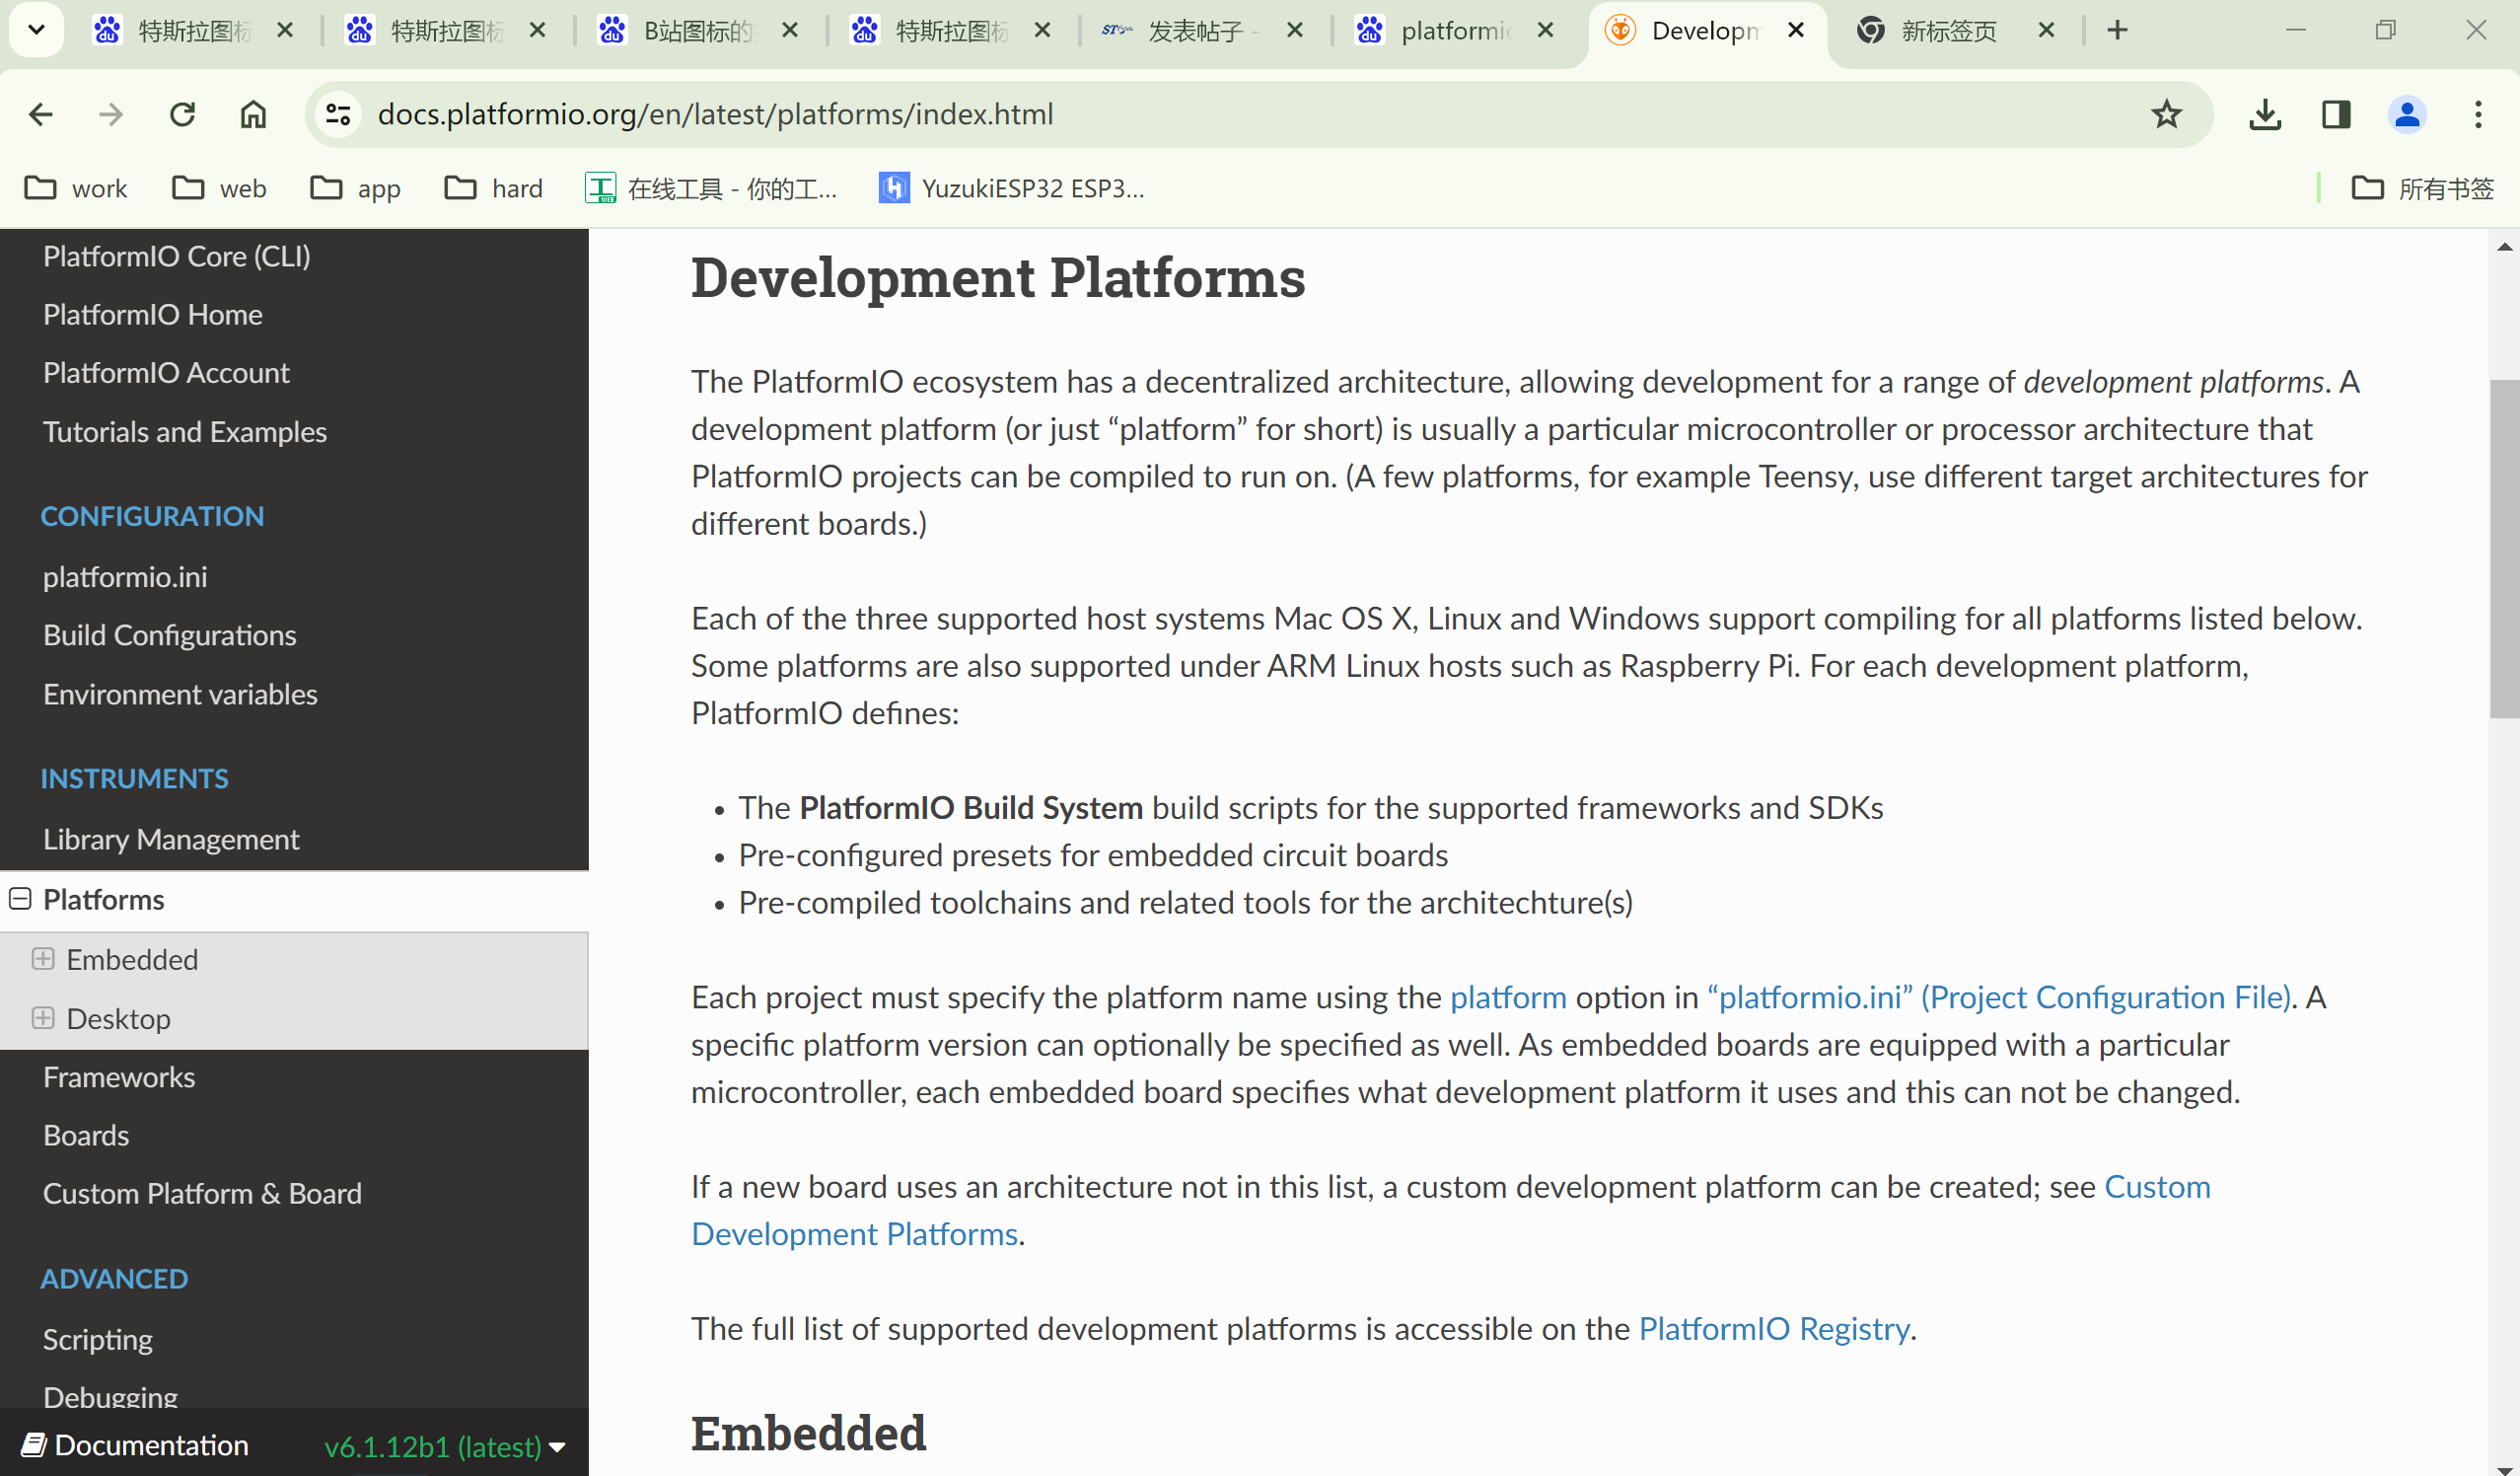Screen dimensions: 2520x1476
Task: Open platformio.ini in sidebar
Action: (125, 577)
